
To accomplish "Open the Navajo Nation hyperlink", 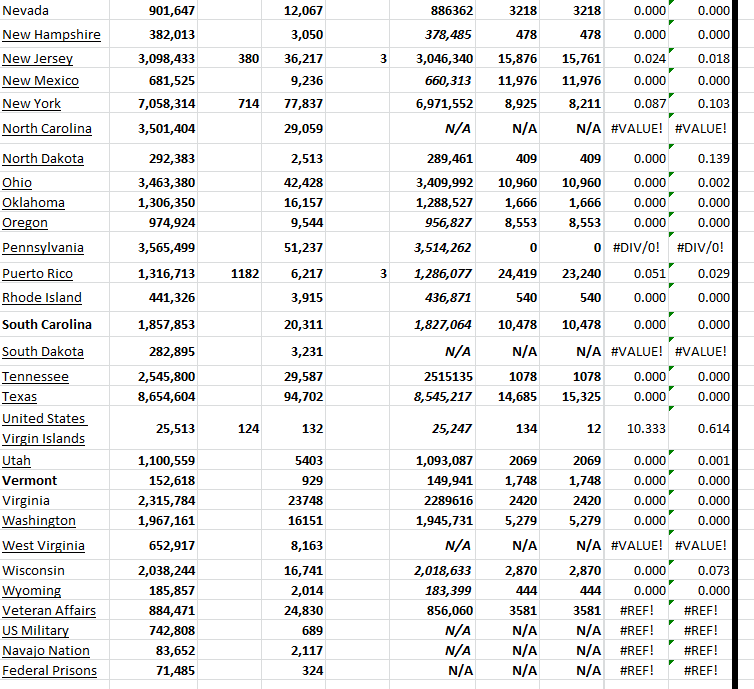I will pos(46,651).
